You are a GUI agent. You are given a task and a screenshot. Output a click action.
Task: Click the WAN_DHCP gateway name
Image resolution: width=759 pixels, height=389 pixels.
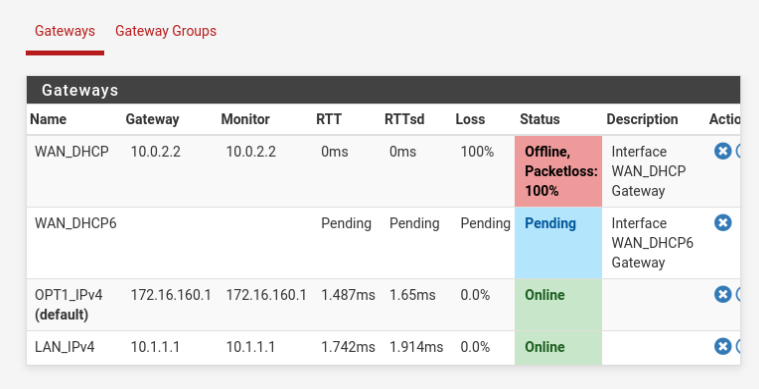(x=72, y=152)
